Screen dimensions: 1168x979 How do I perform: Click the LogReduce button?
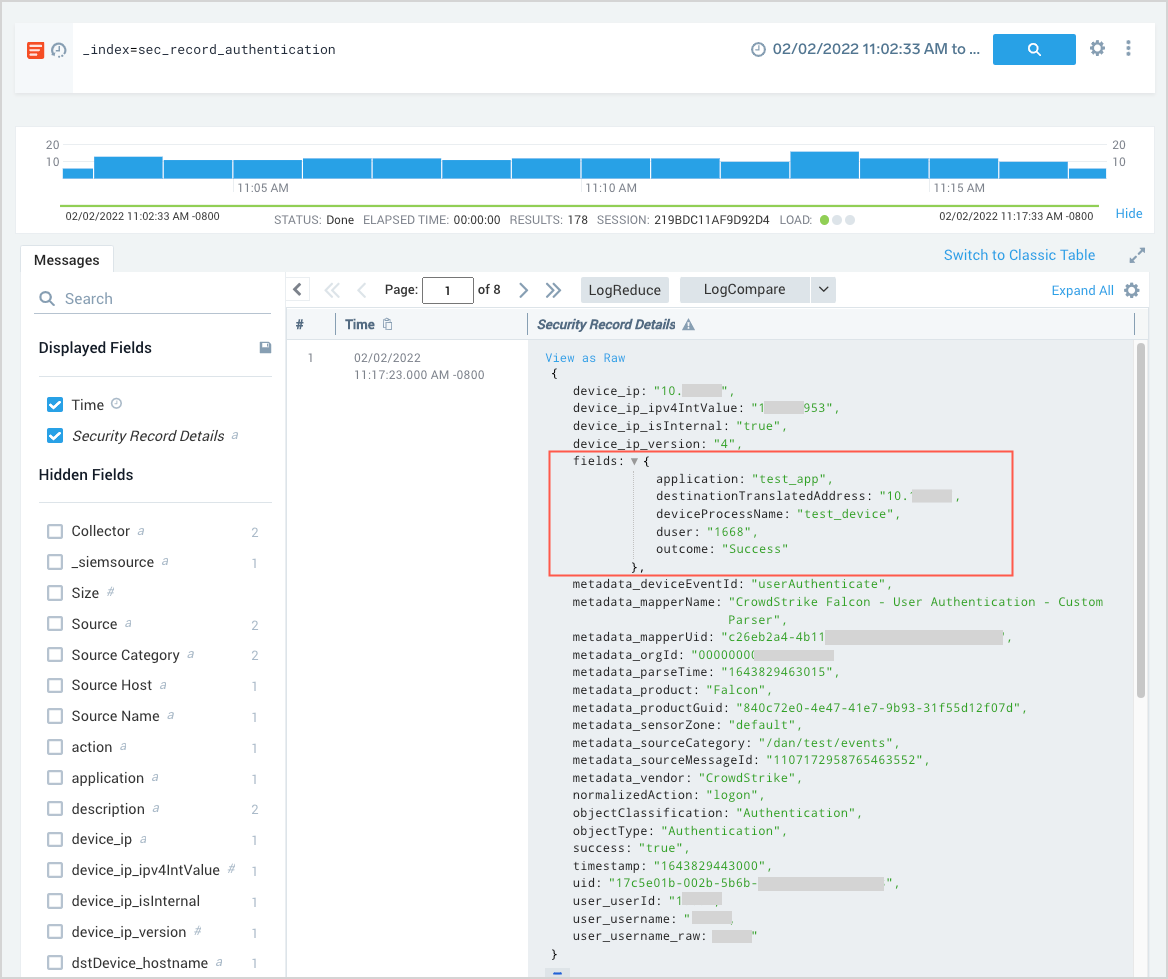coord(624,290)
